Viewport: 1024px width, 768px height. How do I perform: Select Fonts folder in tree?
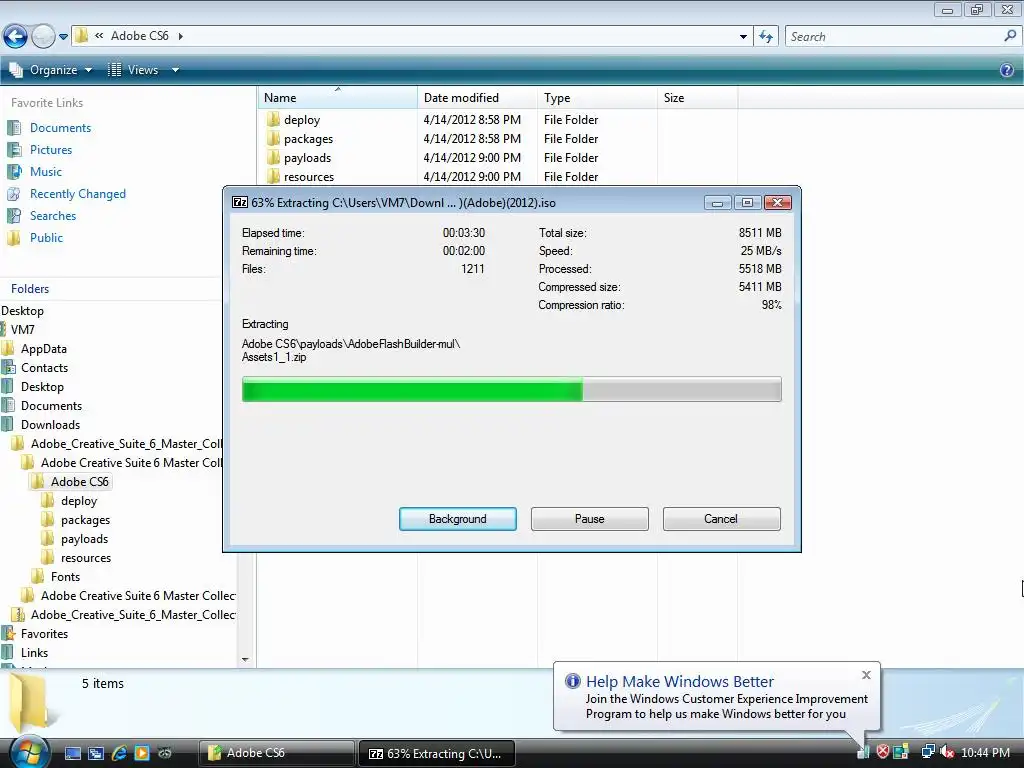click(x=65, y=577)
